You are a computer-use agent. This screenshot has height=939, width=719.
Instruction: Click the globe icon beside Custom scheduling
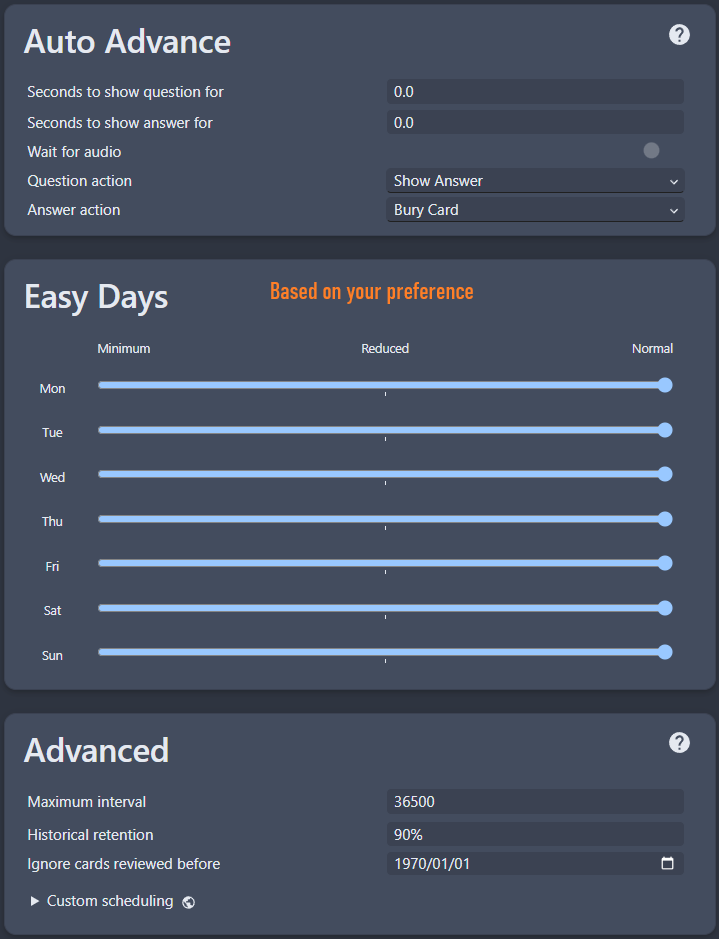coord(189,902)
